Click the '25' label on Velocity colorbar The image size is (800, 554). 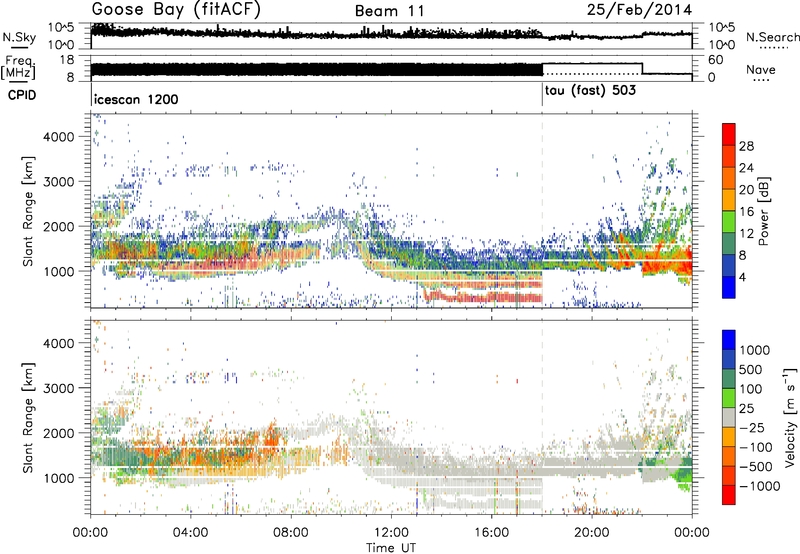click(746, 408)
